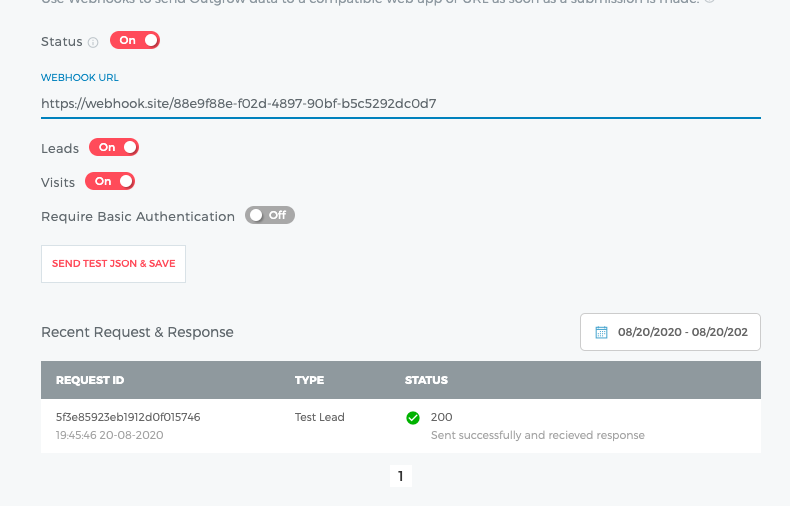Select request ID 5f3e85923eb1912d0f015746

coord(128,417)
